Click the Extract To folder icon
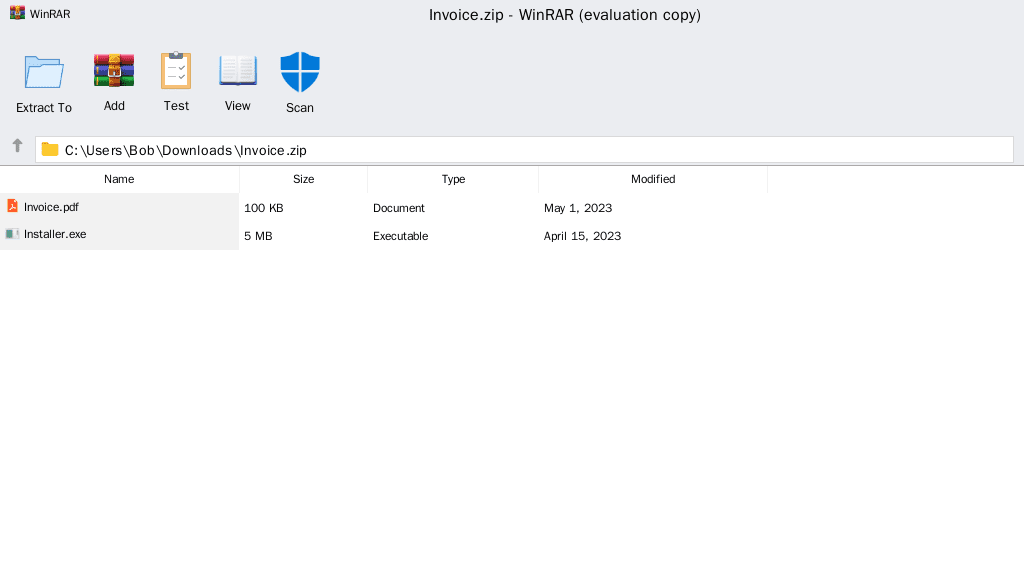The height and width of the screenshot is (576, 1024). coord(44,72)
